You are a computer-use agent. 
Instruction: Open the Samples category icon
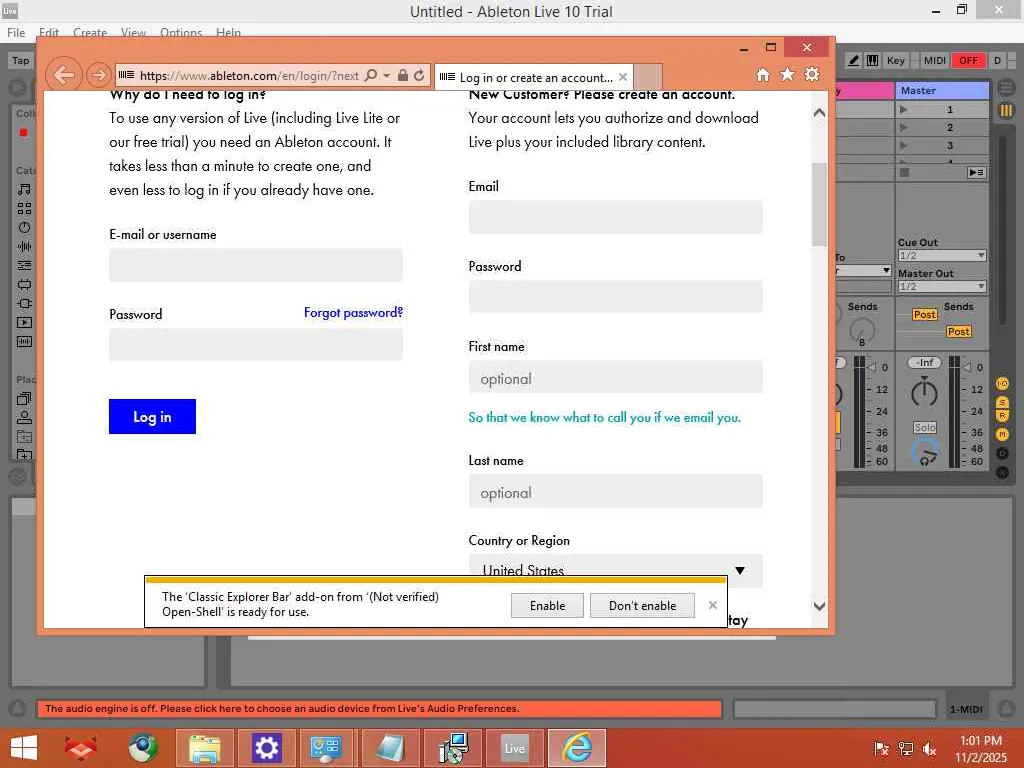coord(24,341)
